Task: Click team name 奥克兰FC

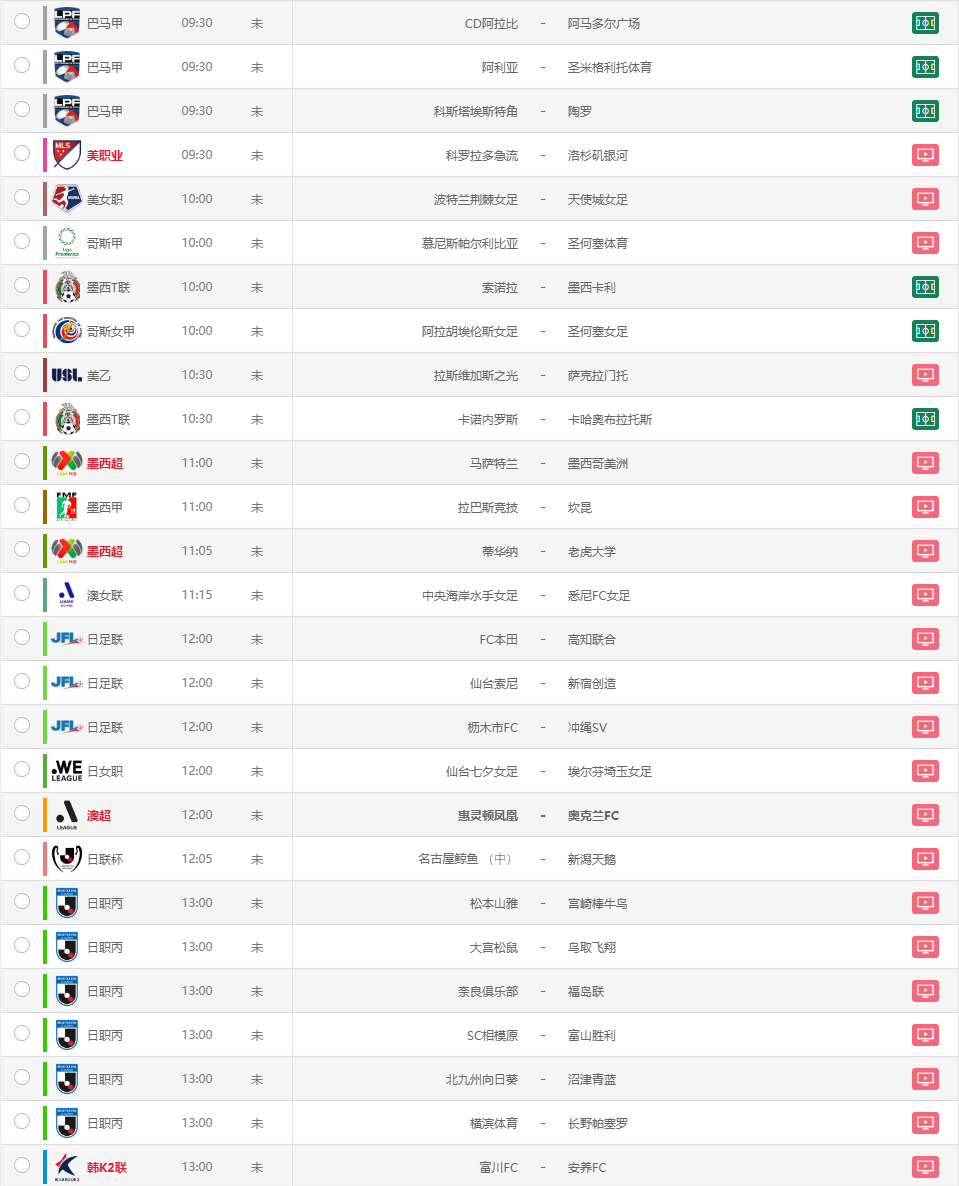Action: tap(593, 815)
